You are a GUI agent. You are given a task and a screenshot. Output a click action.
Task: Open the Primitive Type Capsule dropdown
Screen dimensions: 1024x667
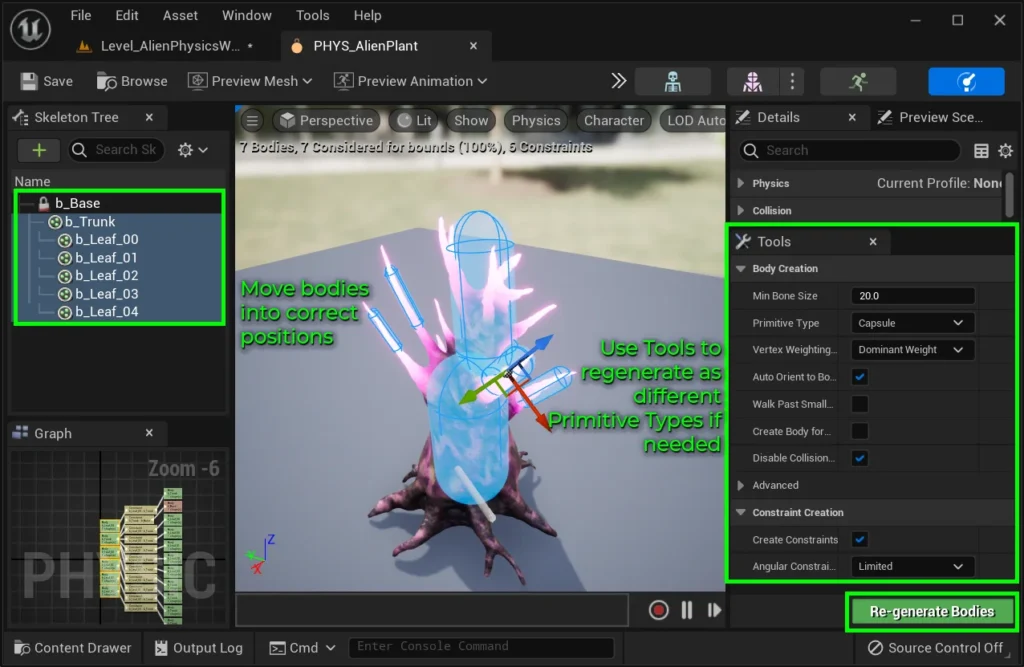click(912, 323)
